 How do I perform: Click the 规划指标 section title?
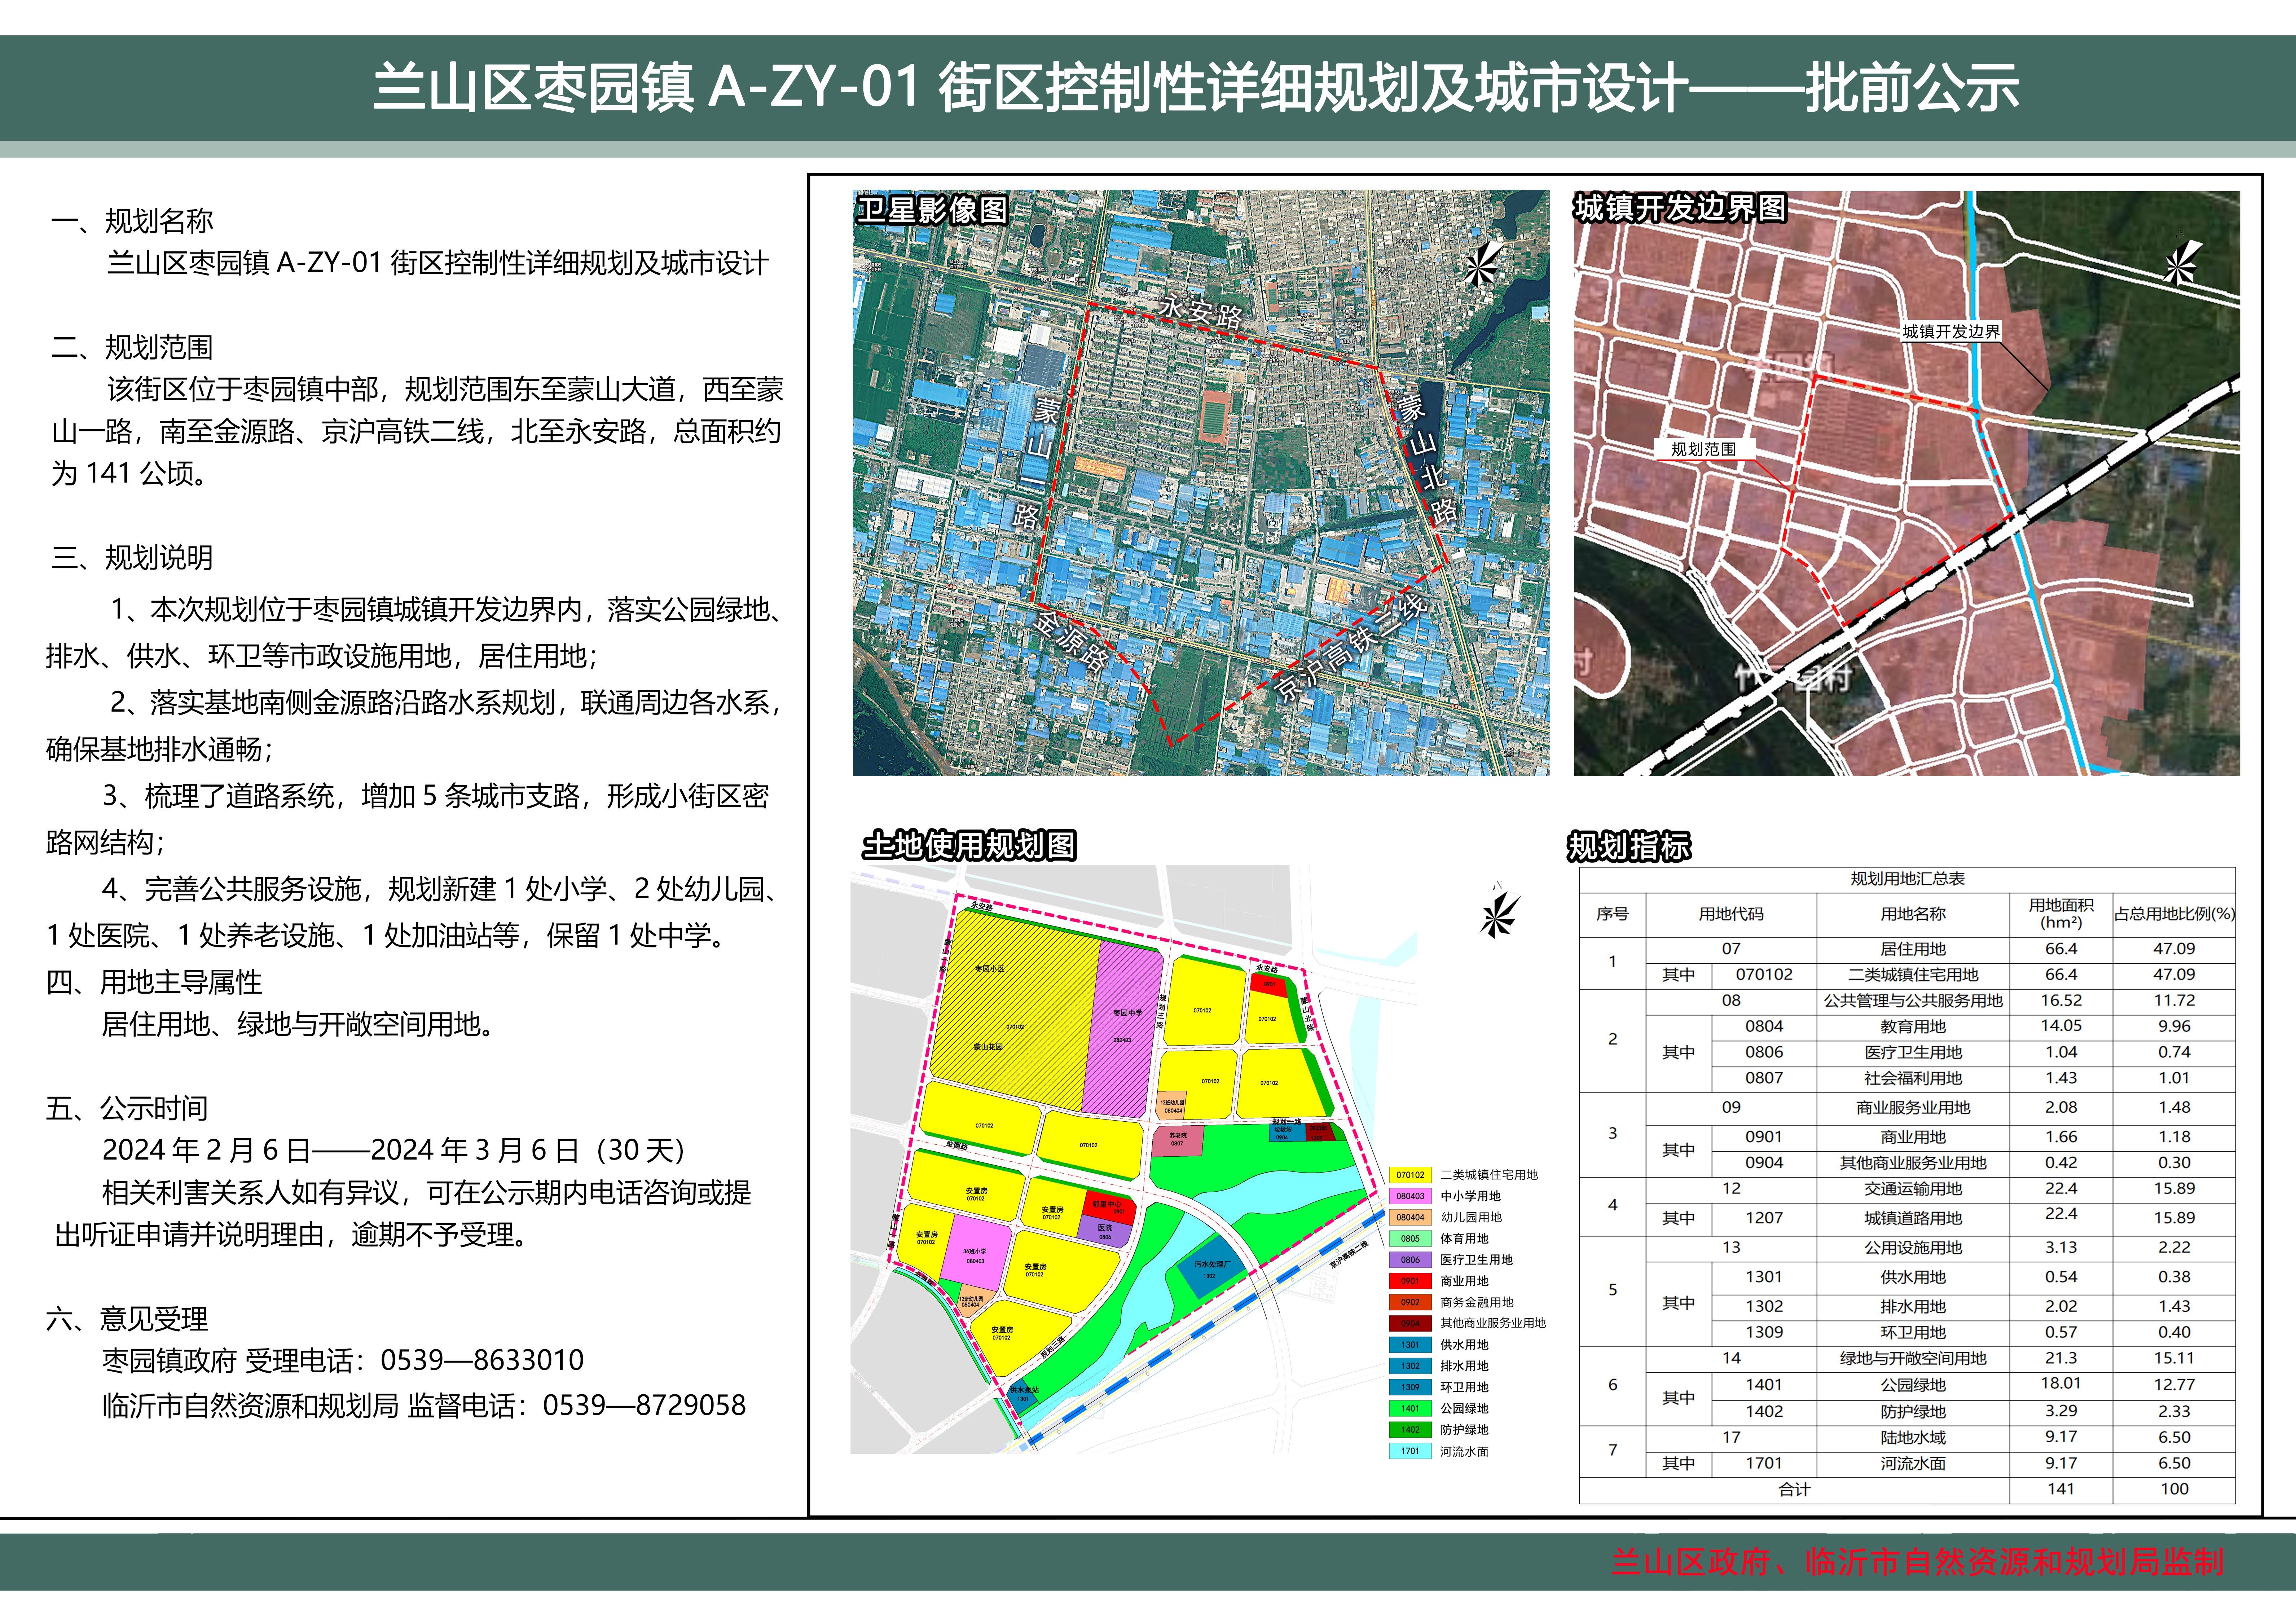coord(1629,846)
